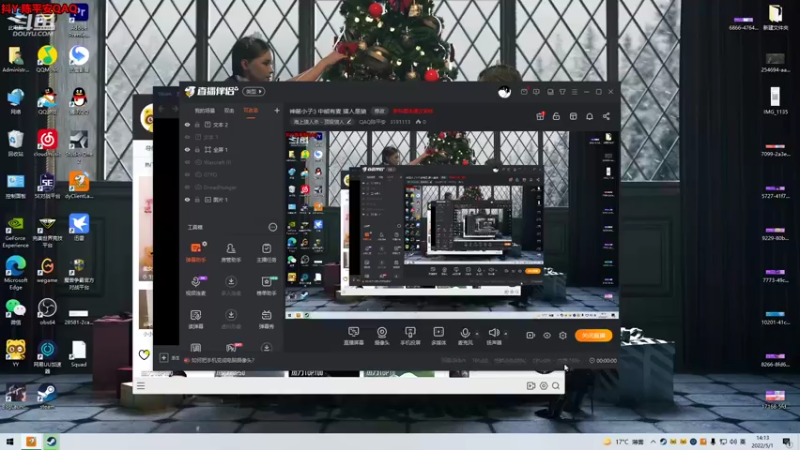Add a screen capture source (直播屏幕)
The width and height of the screenshot is (800, 450).
click(x=354, y=336)
